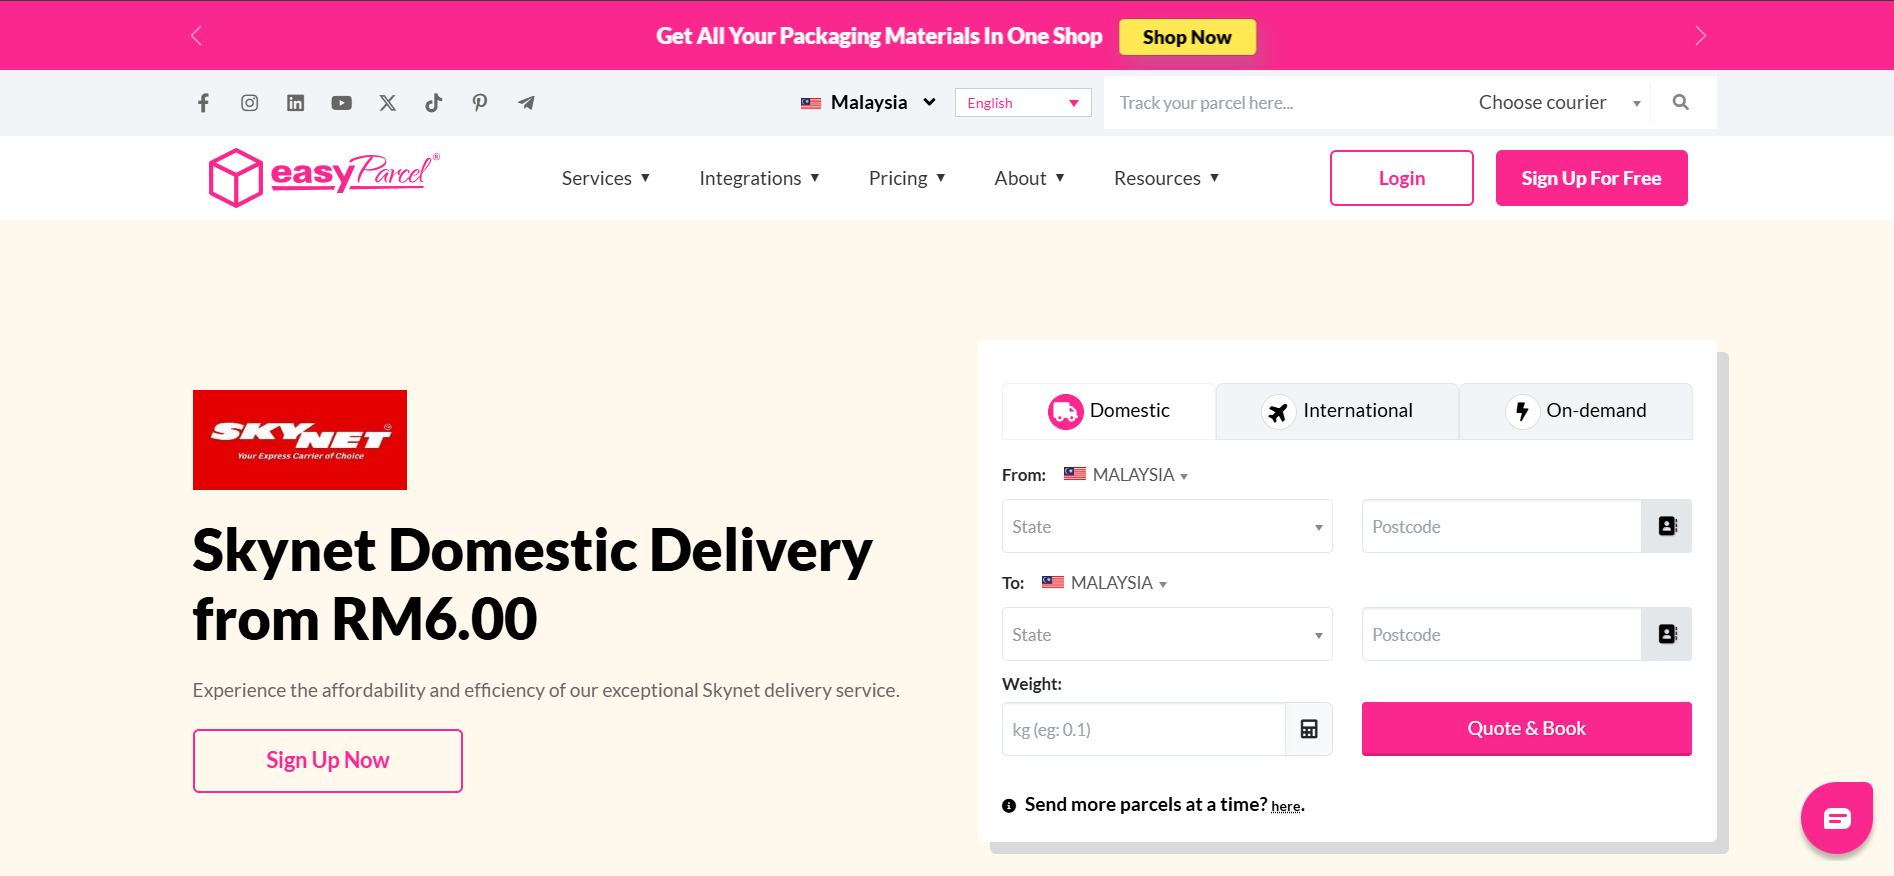Open the TikTok social icon
The height and width of the screenshot is (876, 1894).
point(433,103)
